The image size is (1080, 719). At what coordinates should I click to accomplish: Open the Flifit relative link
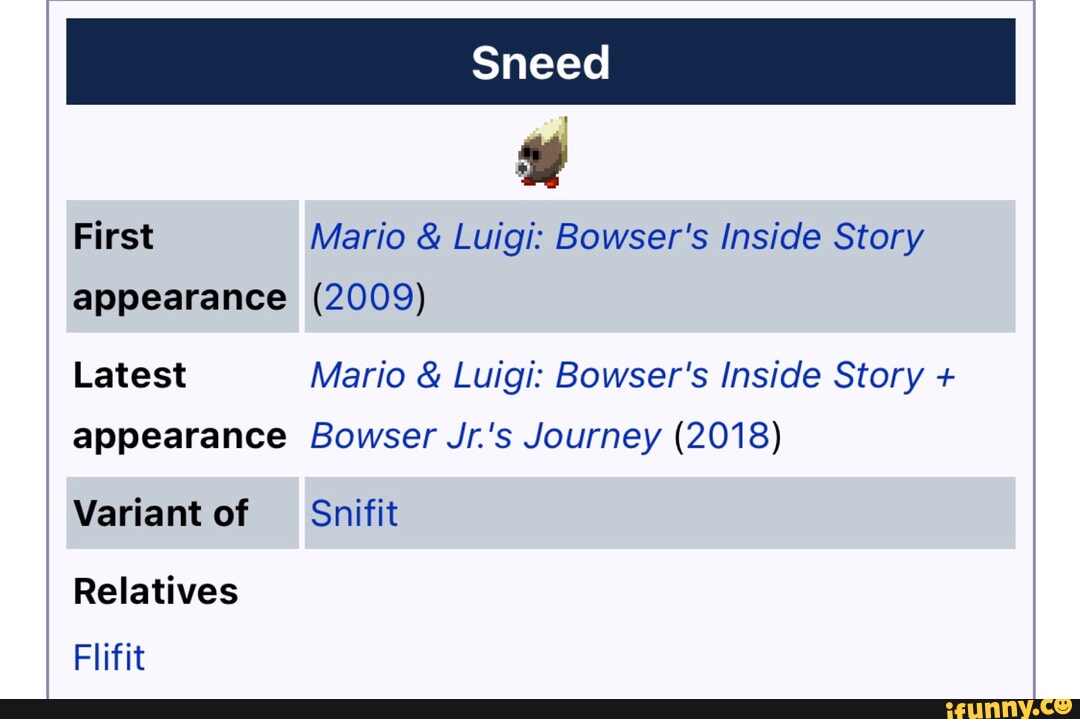109,657
